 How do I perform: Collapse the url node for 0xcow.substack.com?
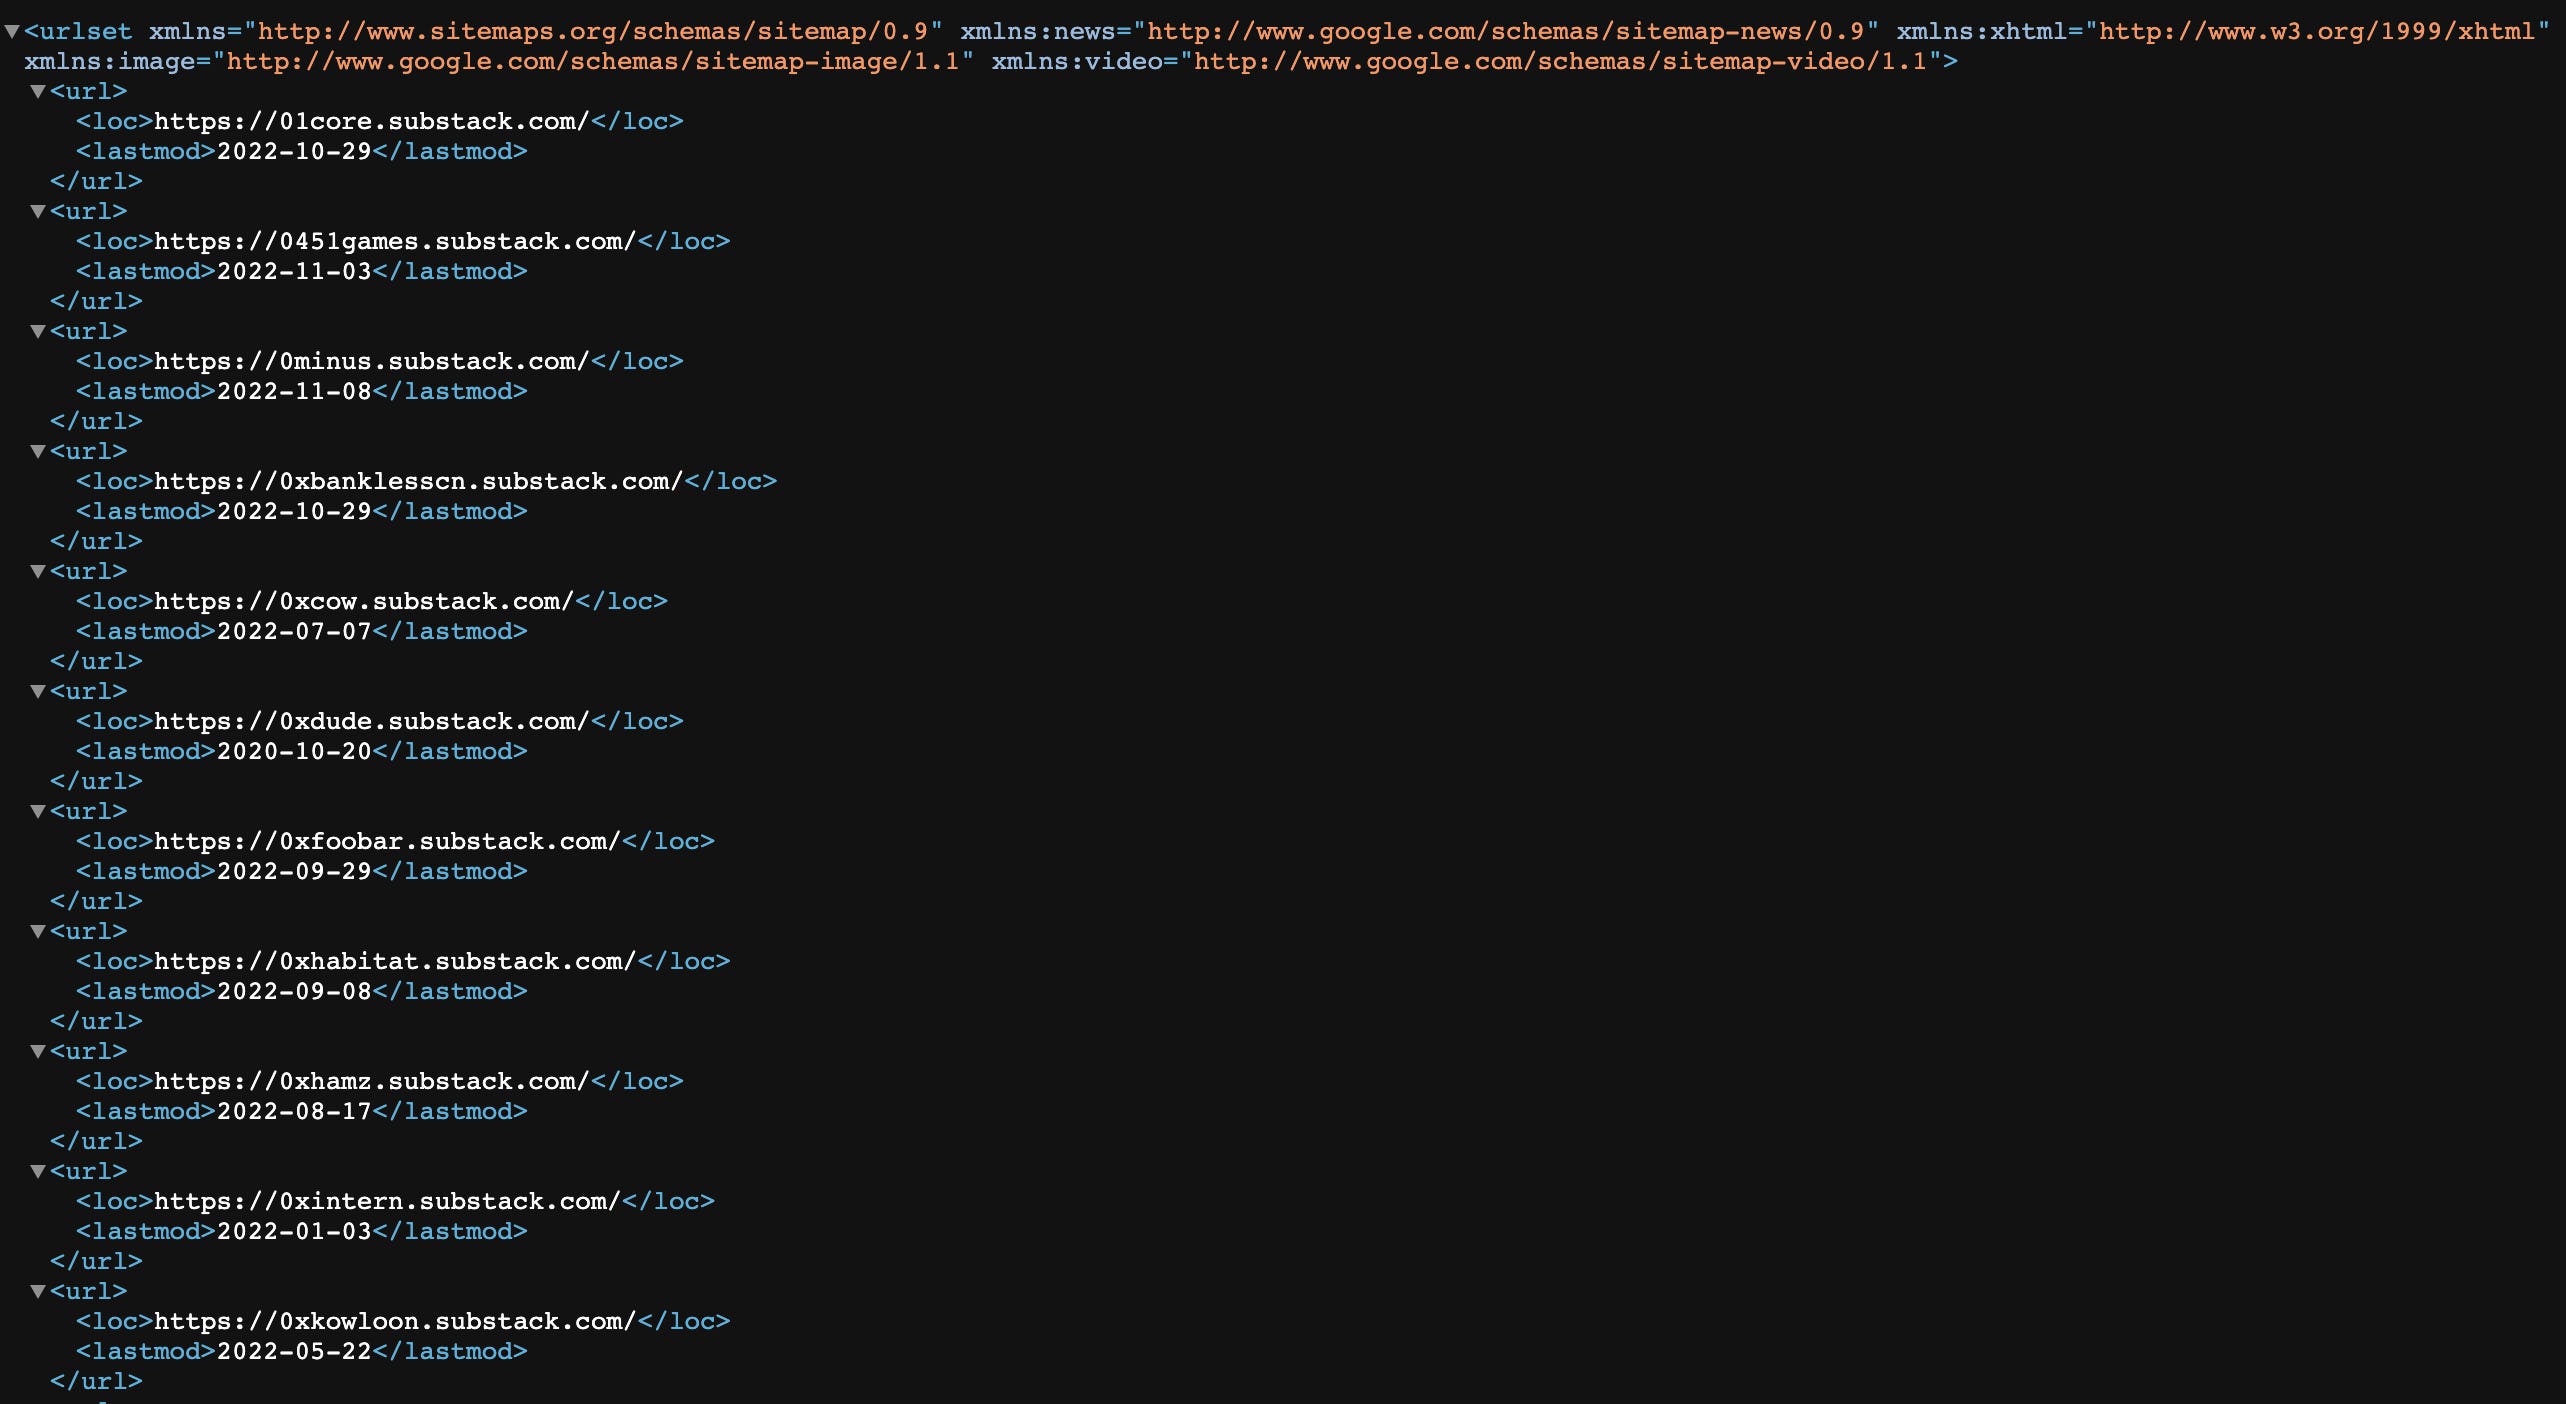click(38, 572)
